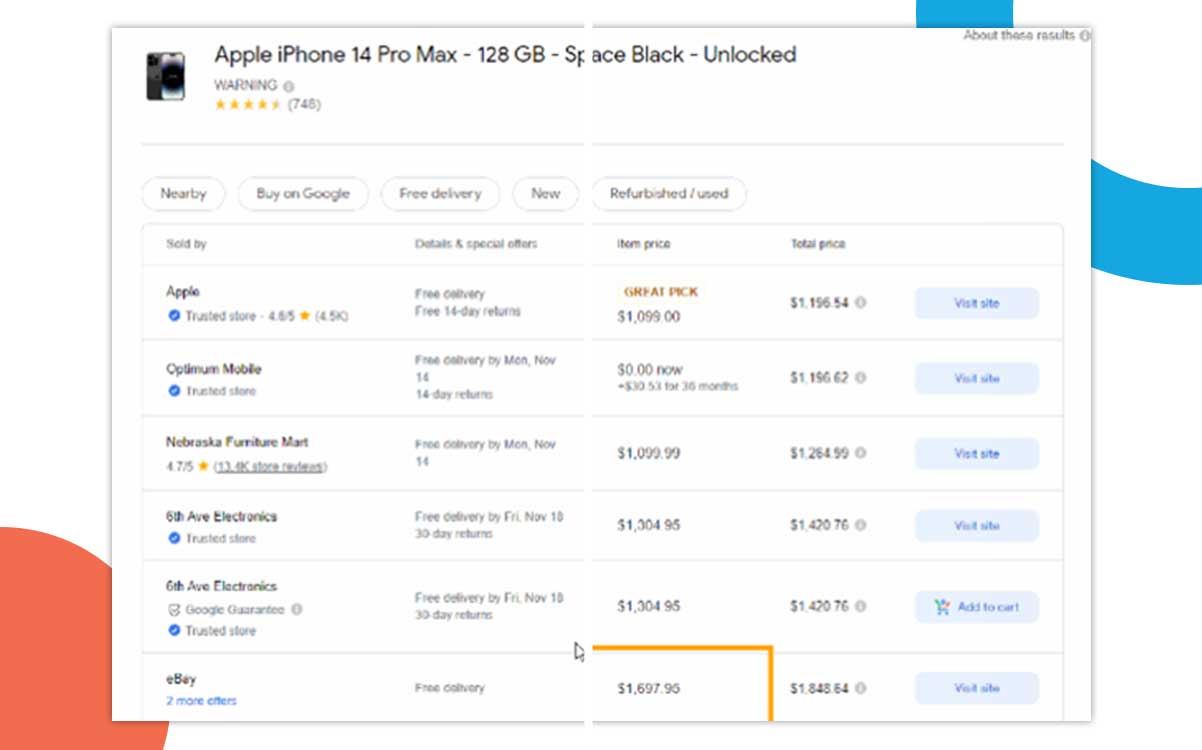Visit site for 6th Ave Electronics $1,304.95 without Google Guarantee
Image resolution: width=1202 pixels, height=750 pixels.
976,526
